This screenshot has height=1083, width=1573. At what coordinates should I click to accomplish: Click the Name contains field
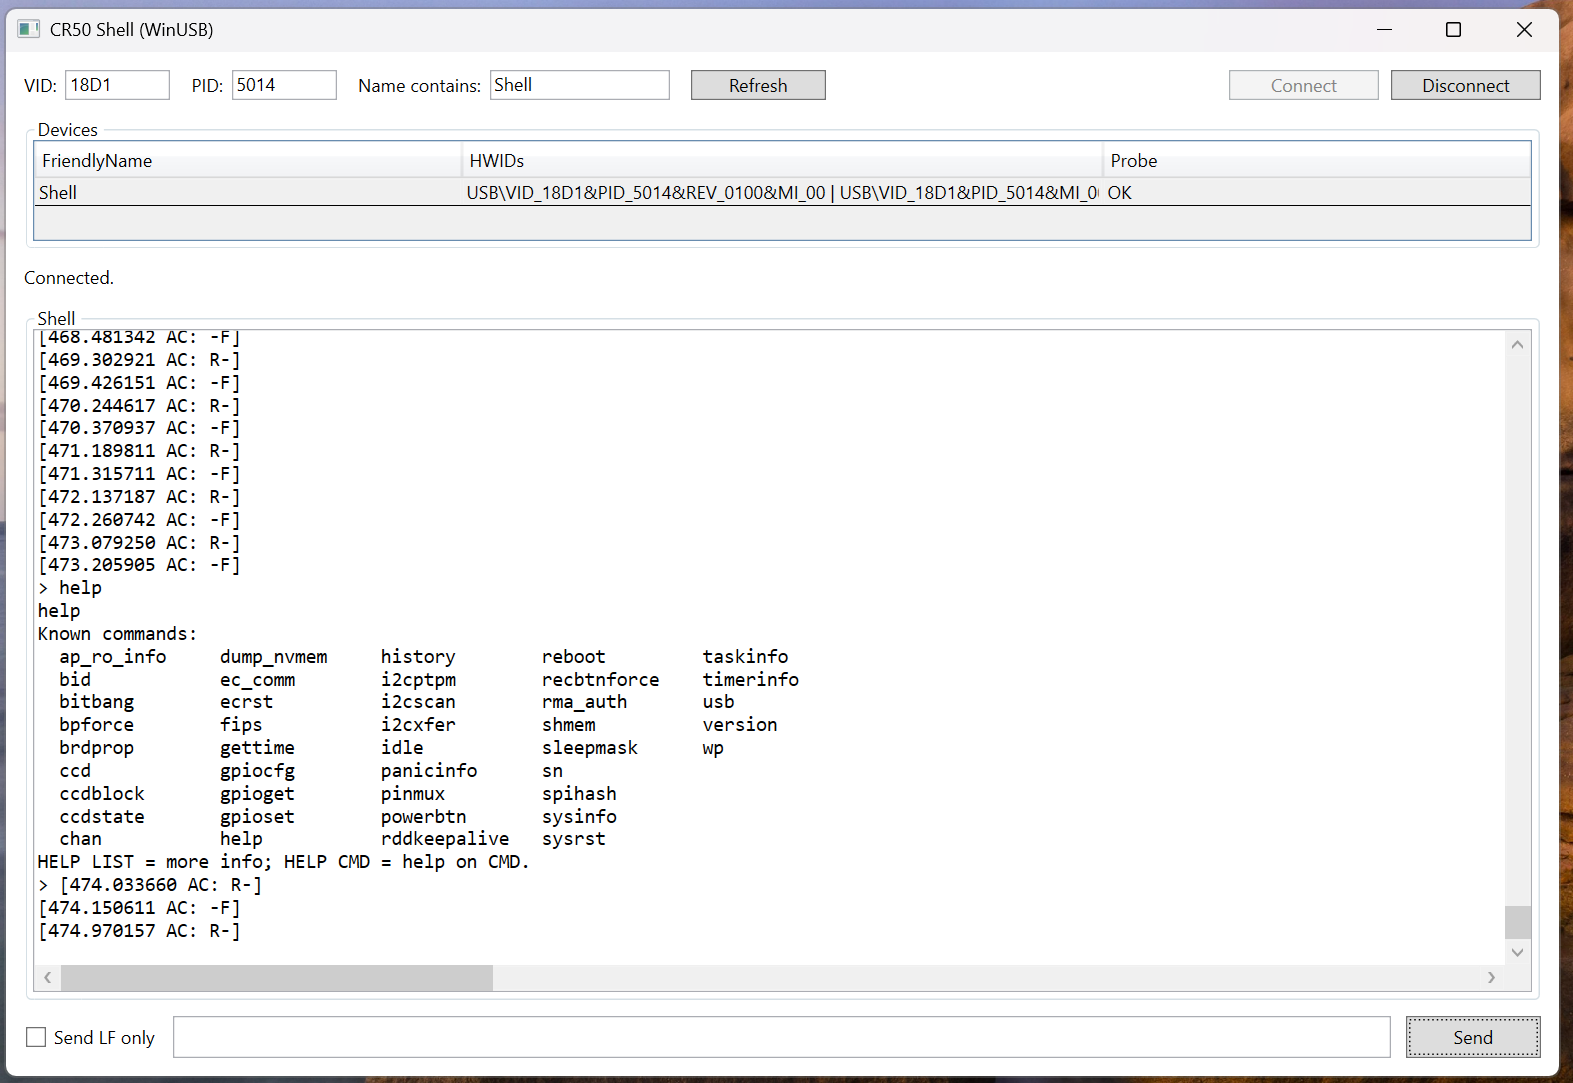pos(579,85)
